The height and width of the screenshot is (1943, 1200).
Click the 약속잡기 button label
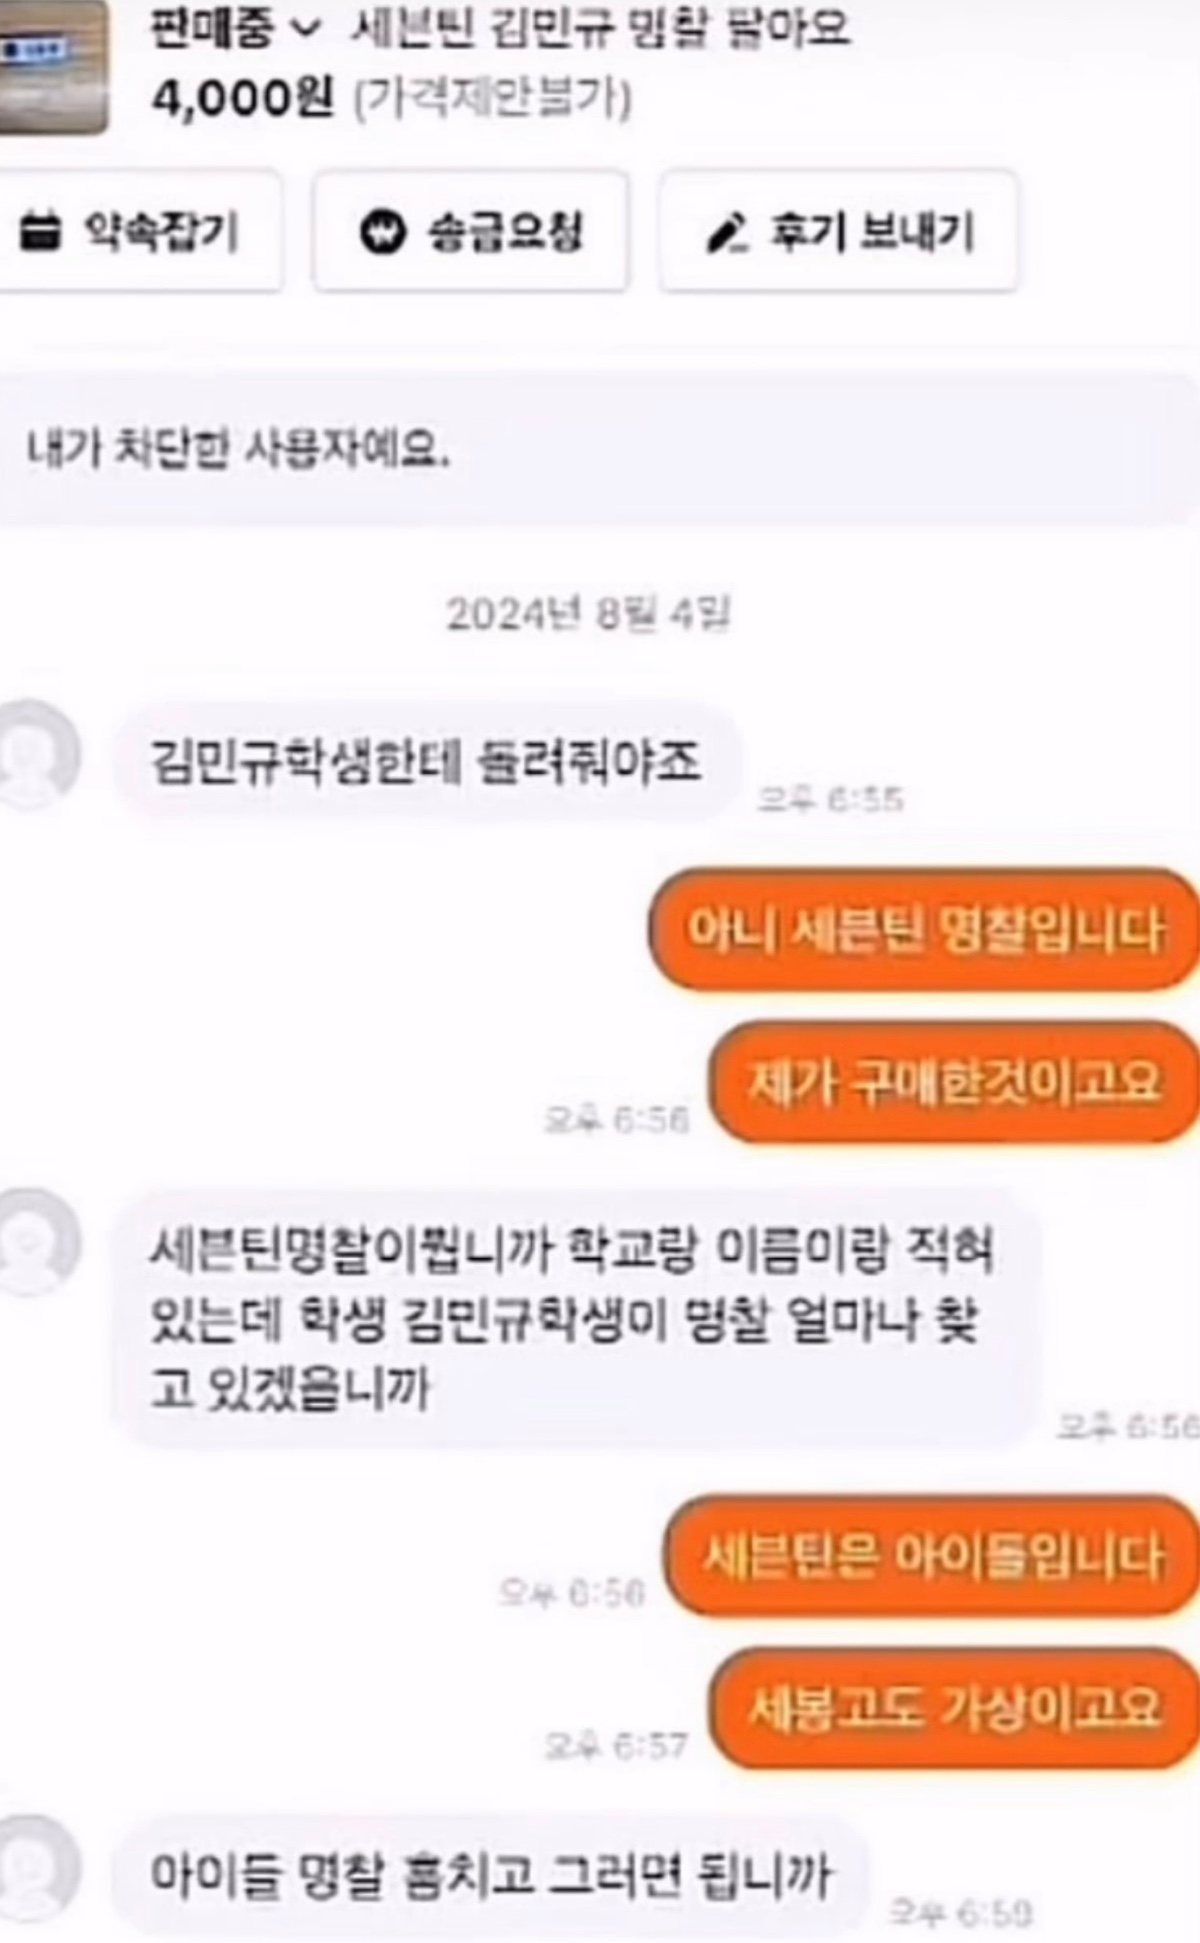click(161, 232)
